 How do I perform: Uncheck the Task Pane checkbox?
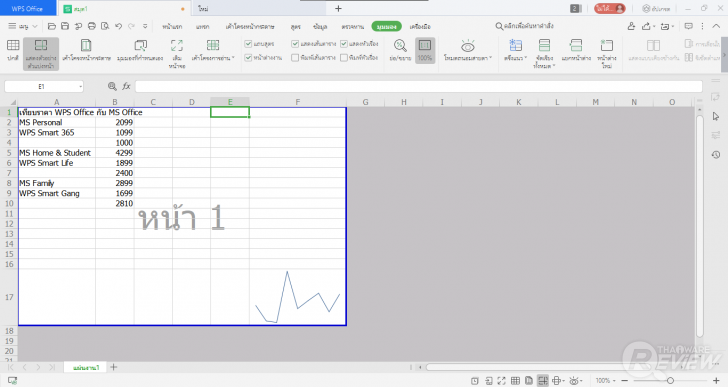[248, 58]
